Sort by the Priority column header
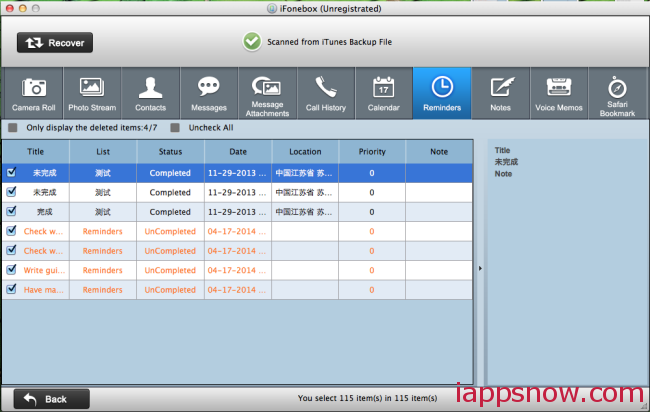The height and width of the screenshot is (412, 650). [372, 152]
